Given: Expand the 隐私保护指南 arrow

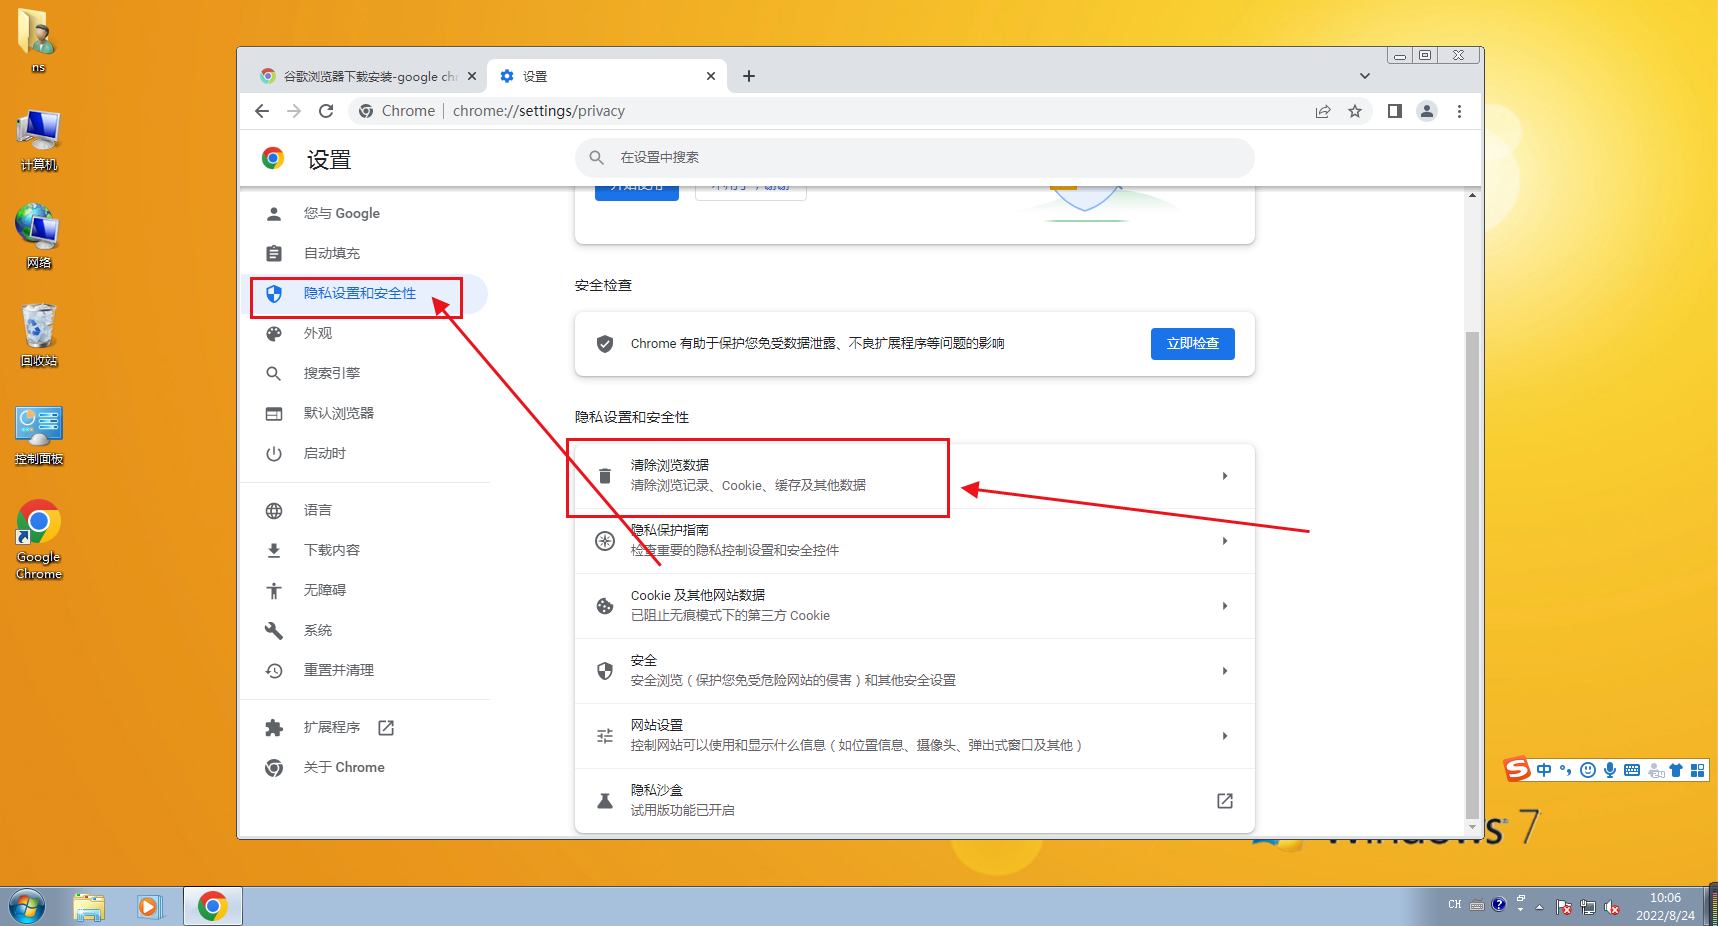Looking at the screenshot, I should click(x=1225, y=541).
